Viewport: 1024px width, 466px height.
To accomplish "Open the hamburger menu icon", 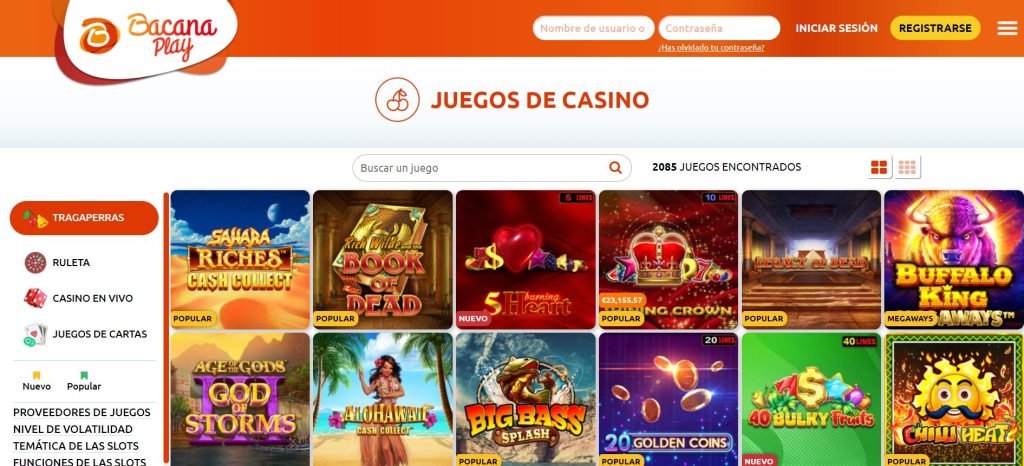I will point(1007,28).
